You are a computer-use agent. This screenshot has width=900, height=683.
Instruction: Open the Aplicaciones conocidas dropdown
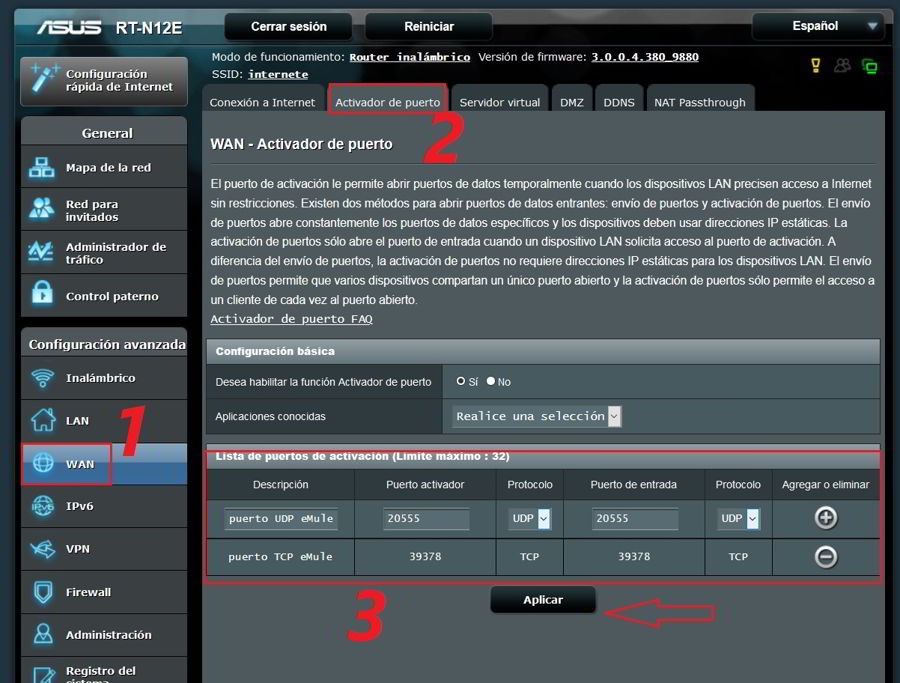click(x=536, y=416)
